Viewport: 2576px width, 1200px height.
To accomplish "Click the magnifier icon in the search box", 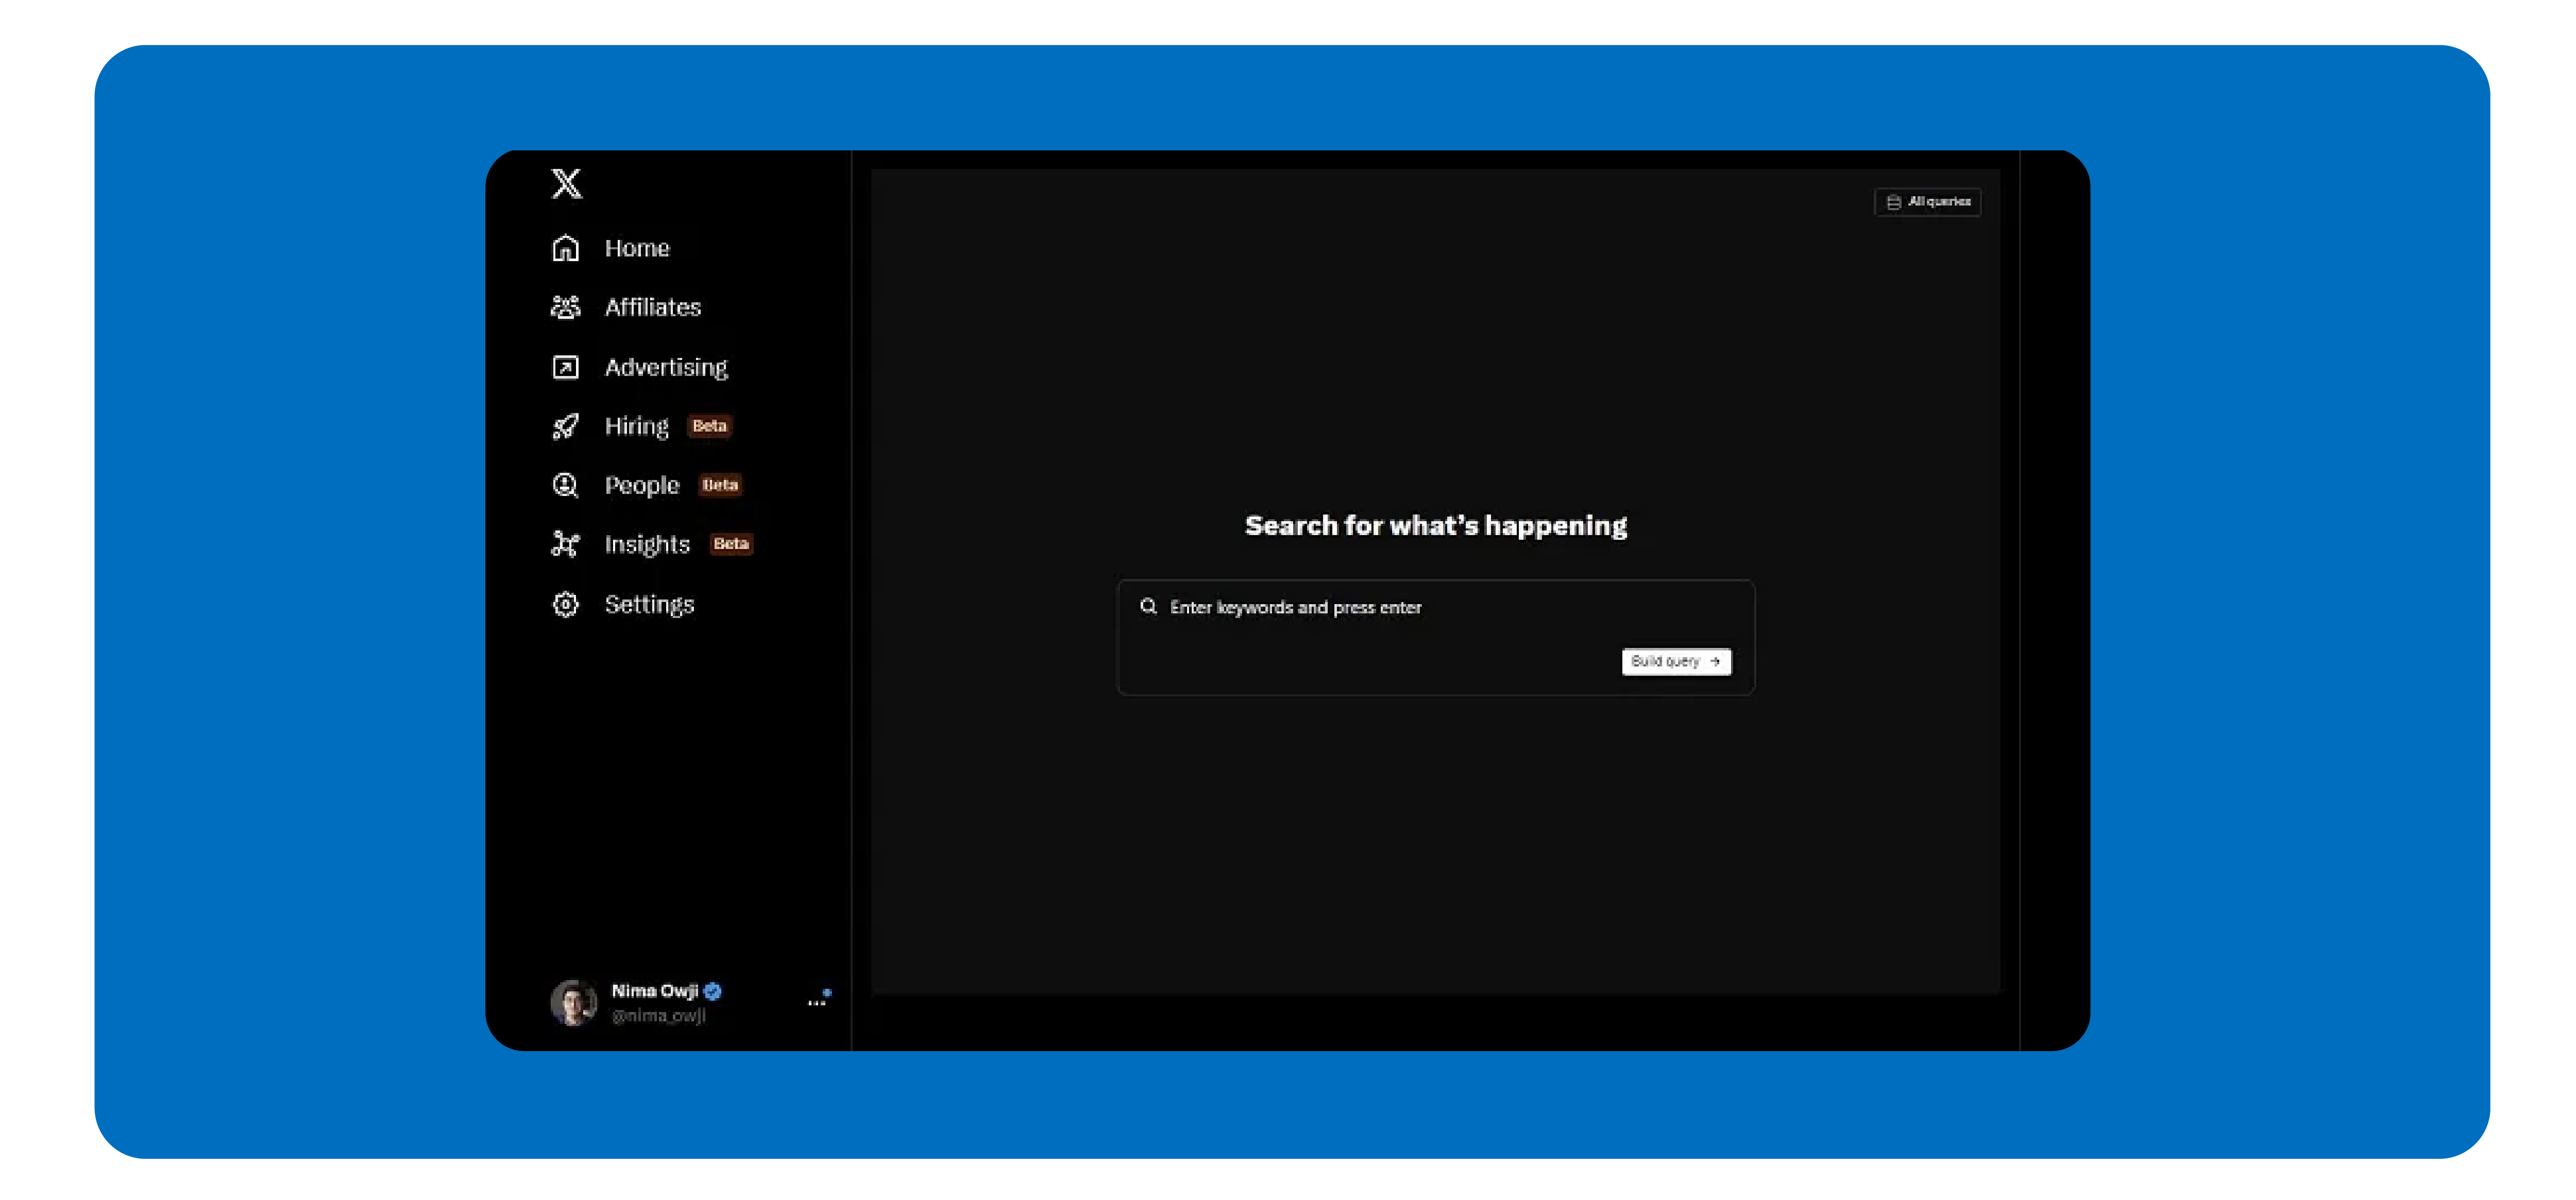I will pos(1148,606).
